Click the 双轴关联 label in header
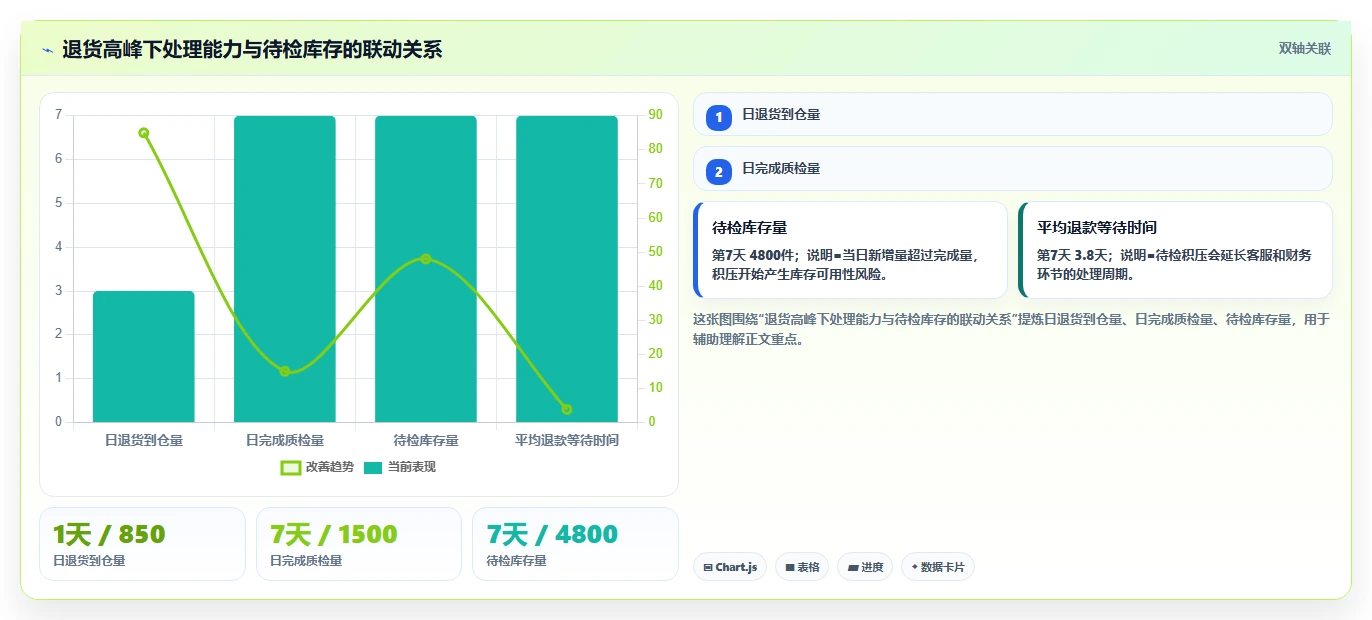 (x=1305, y=48)
